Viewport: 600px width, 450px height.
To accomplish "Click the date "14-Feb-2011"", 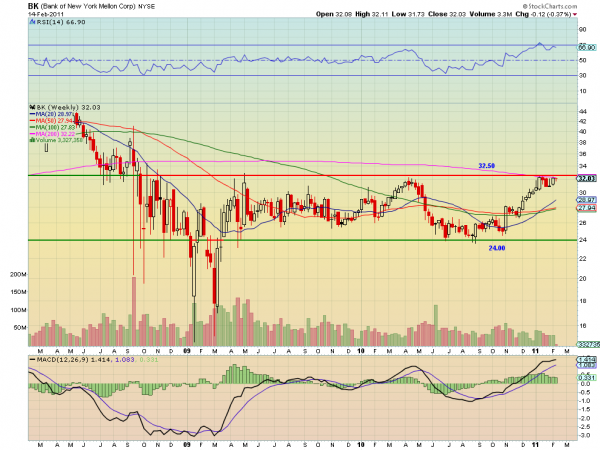I will 46,14.
